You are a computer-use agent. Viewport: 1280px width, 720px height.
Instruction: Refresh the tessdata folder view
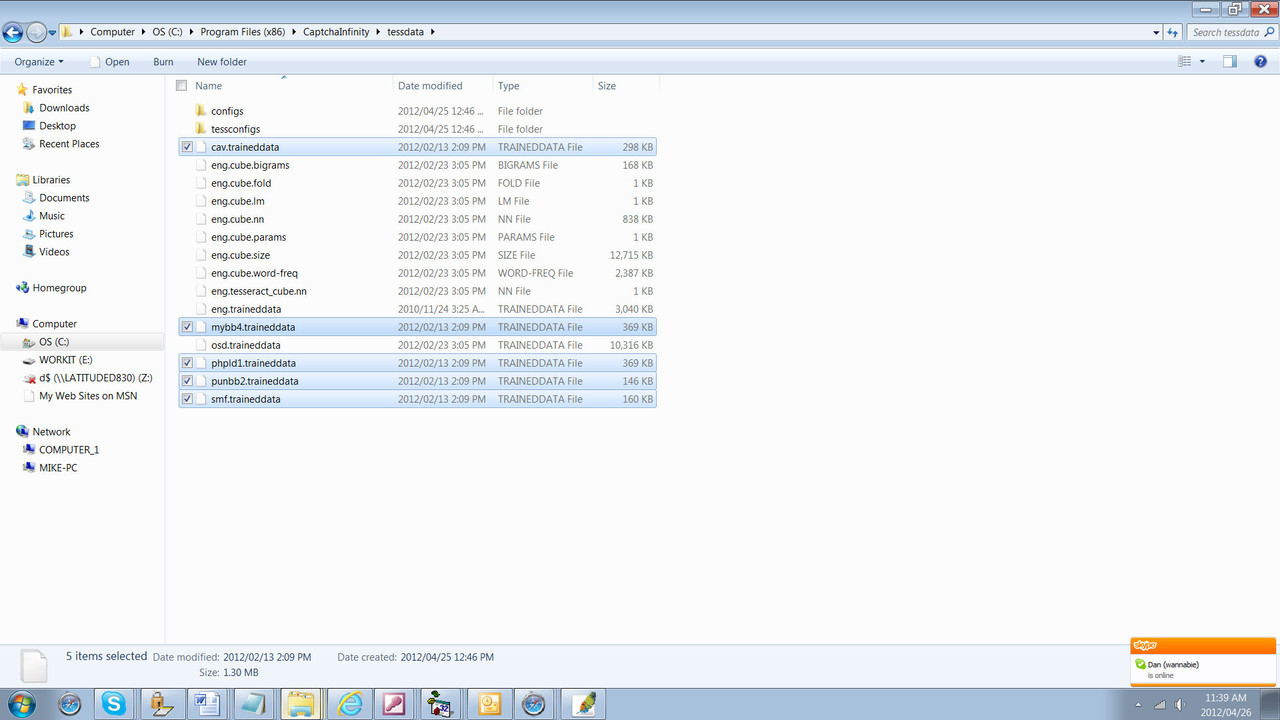click(x=1173, y=32)
